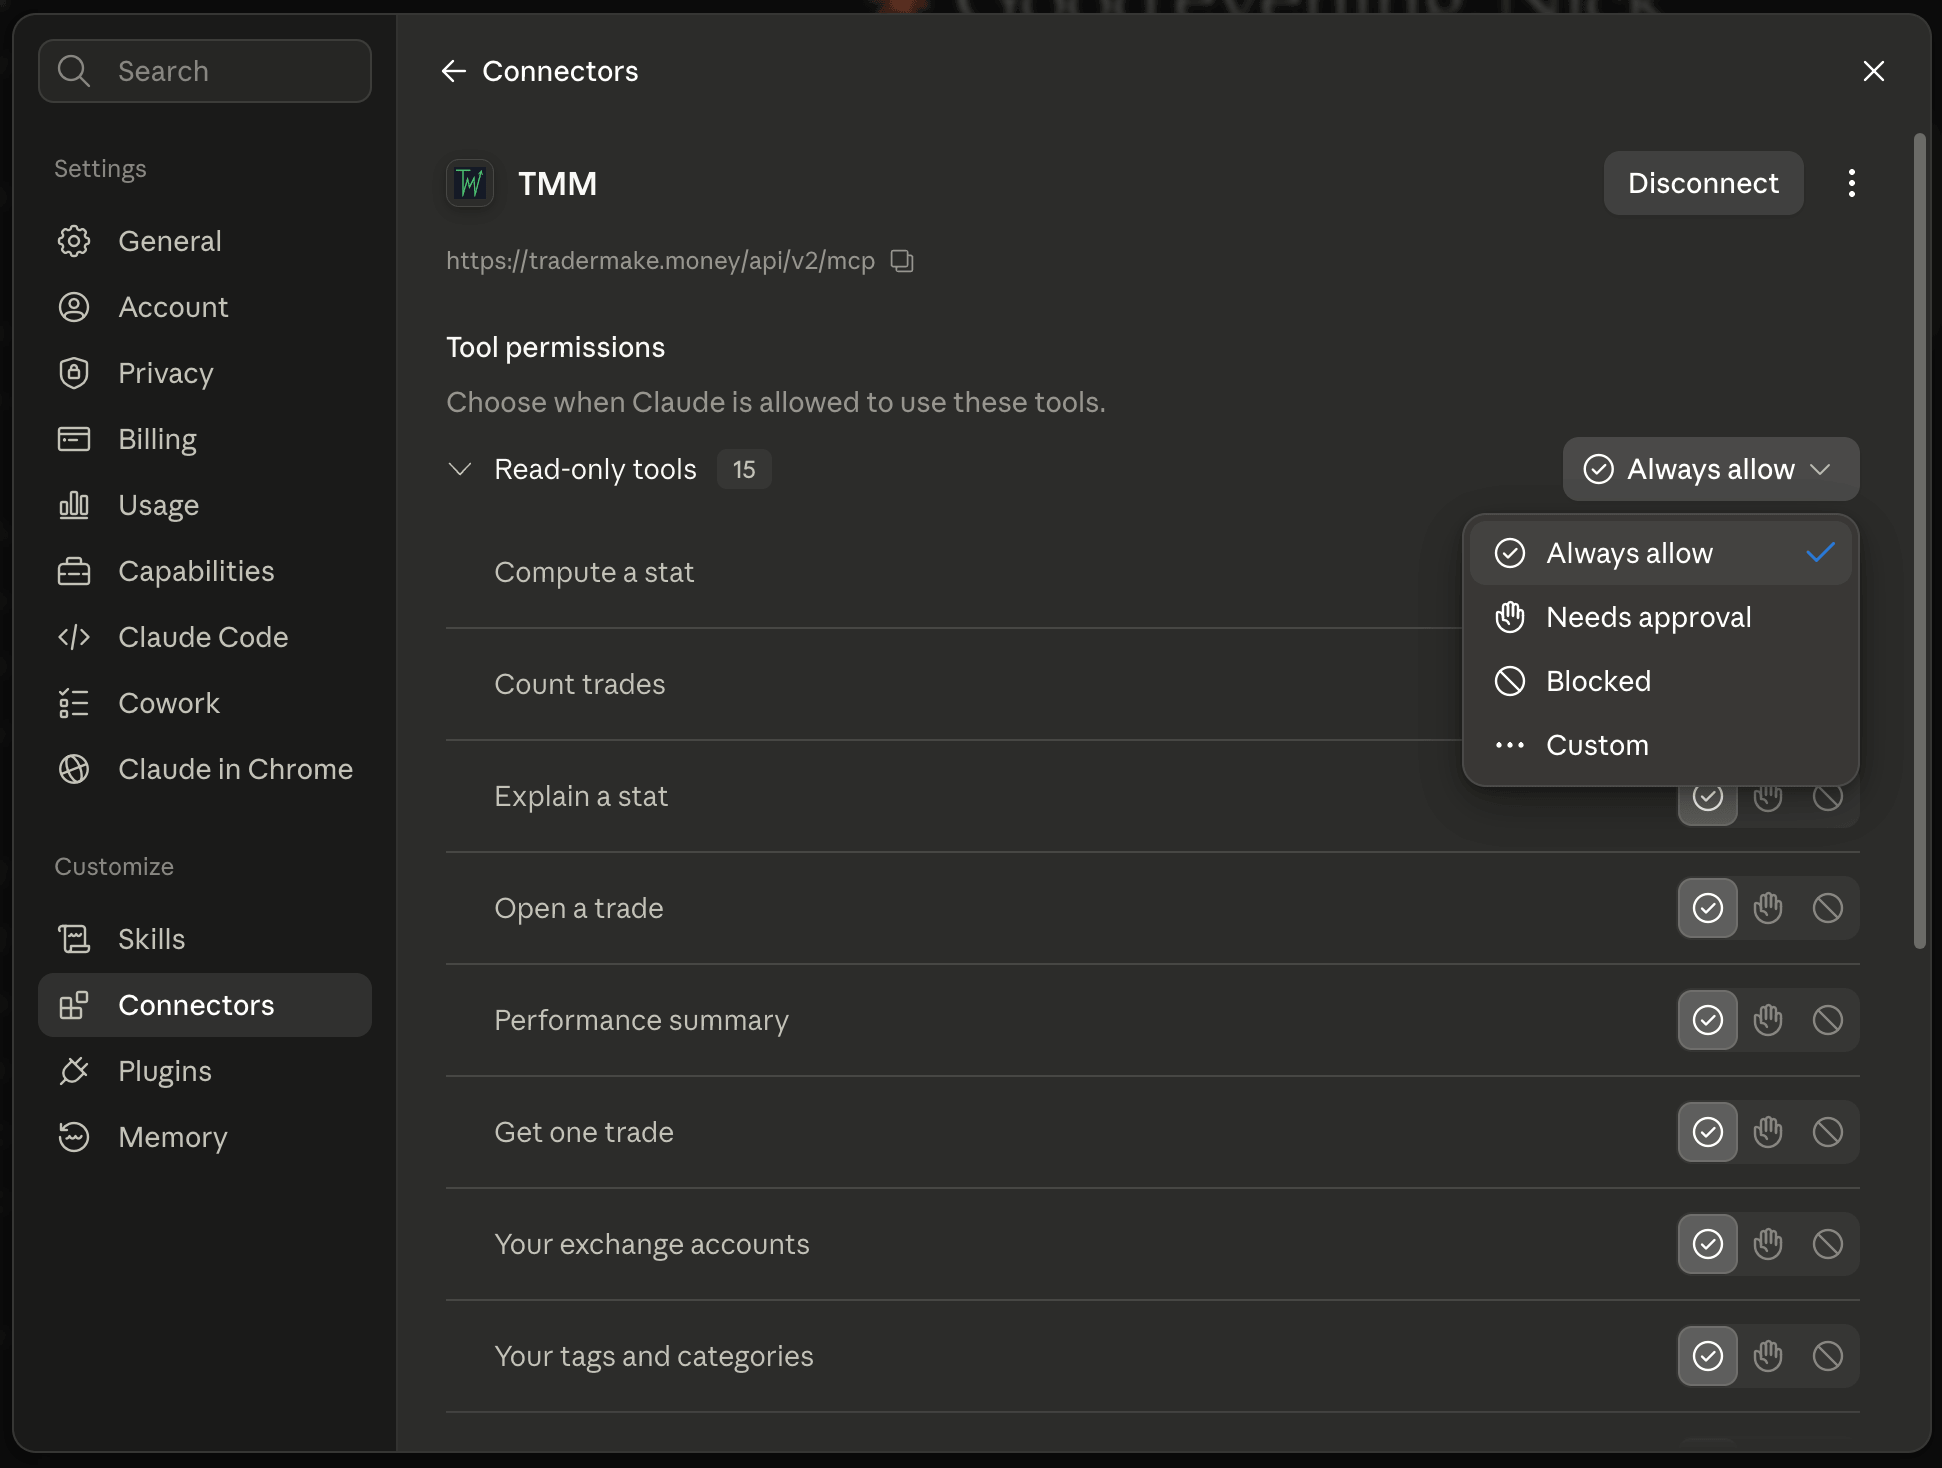Screen dimensions: 1942x1468
Task: Click the back arrow next to Connectors
Action: (x=454, y=71)
